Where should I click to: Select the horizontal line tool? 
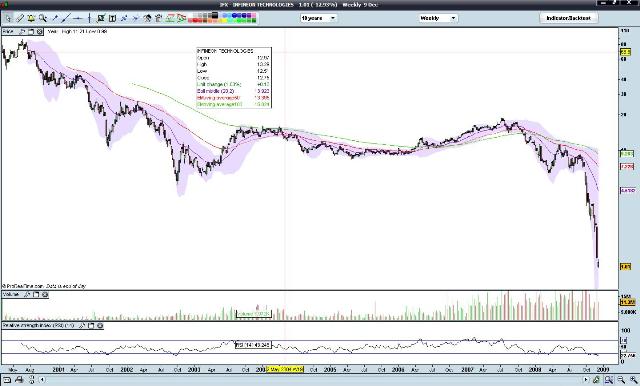(78, 18)
